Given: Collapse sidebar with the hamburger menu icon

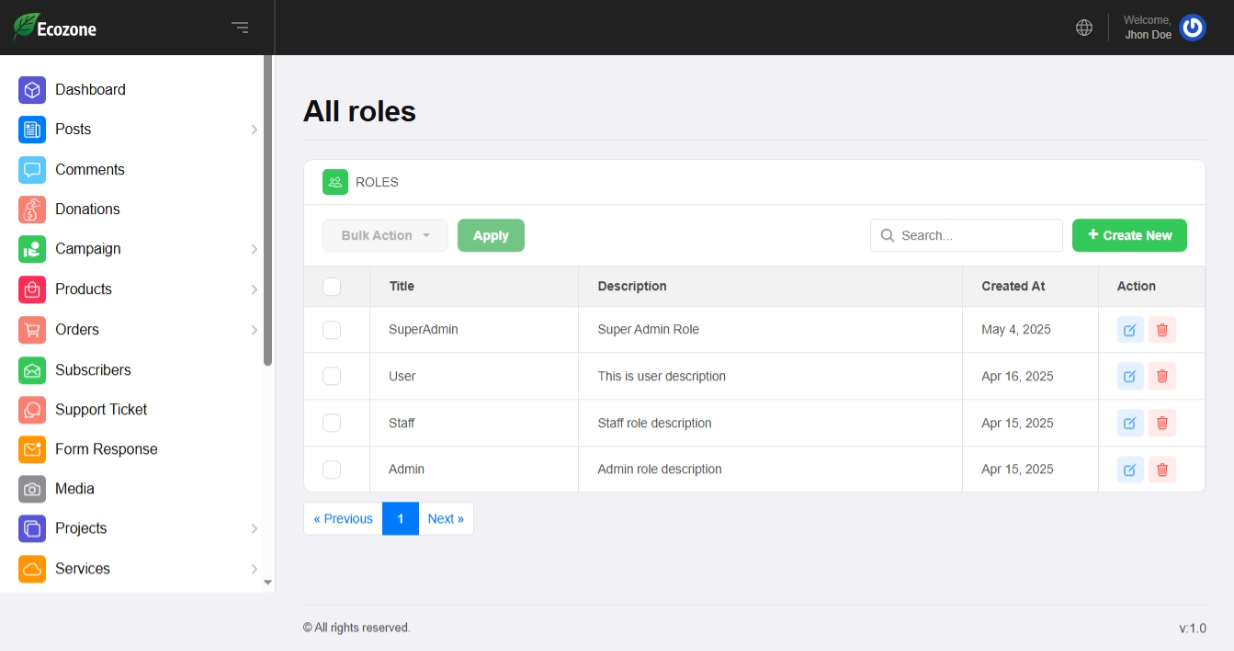Looking at the screenshot, I should pyautogui.click(x=240, y=28).
